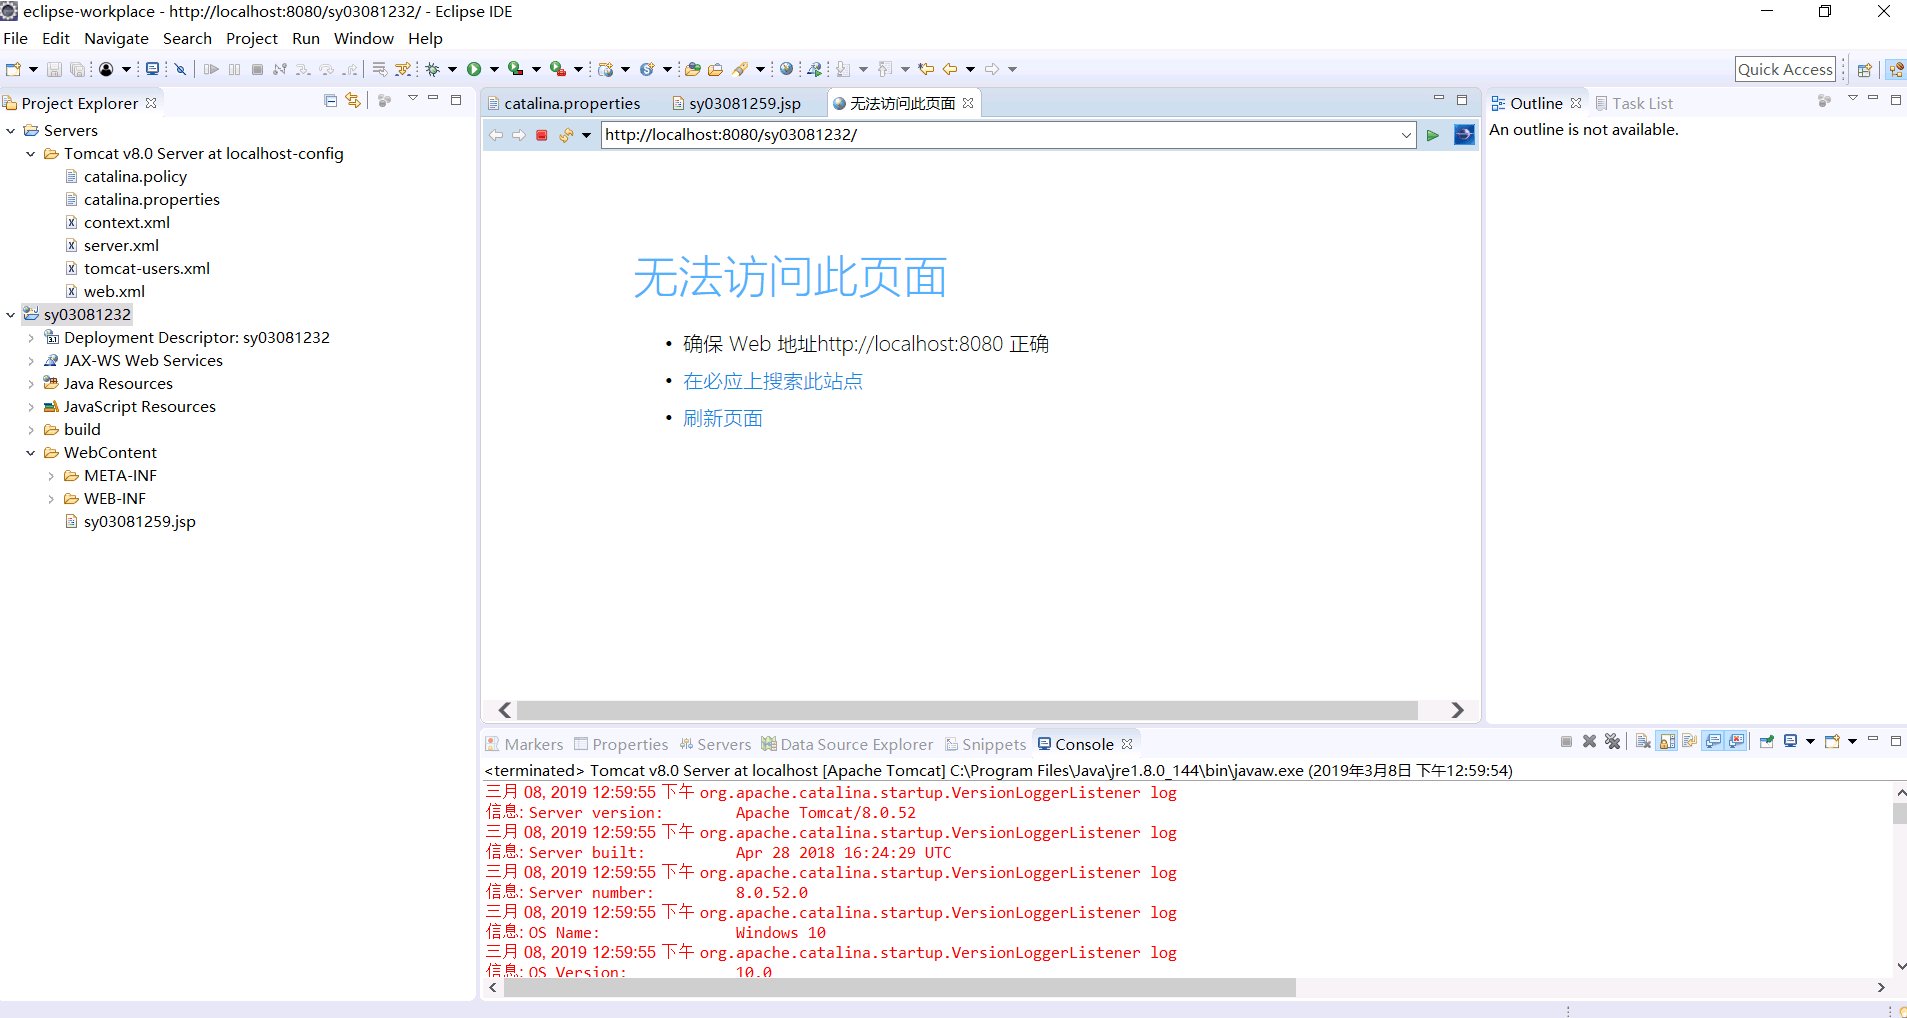Screen dimensions: 1907x1018
Task: Click Run Last Tool external tools icon
Action: (x=558, y=69)
